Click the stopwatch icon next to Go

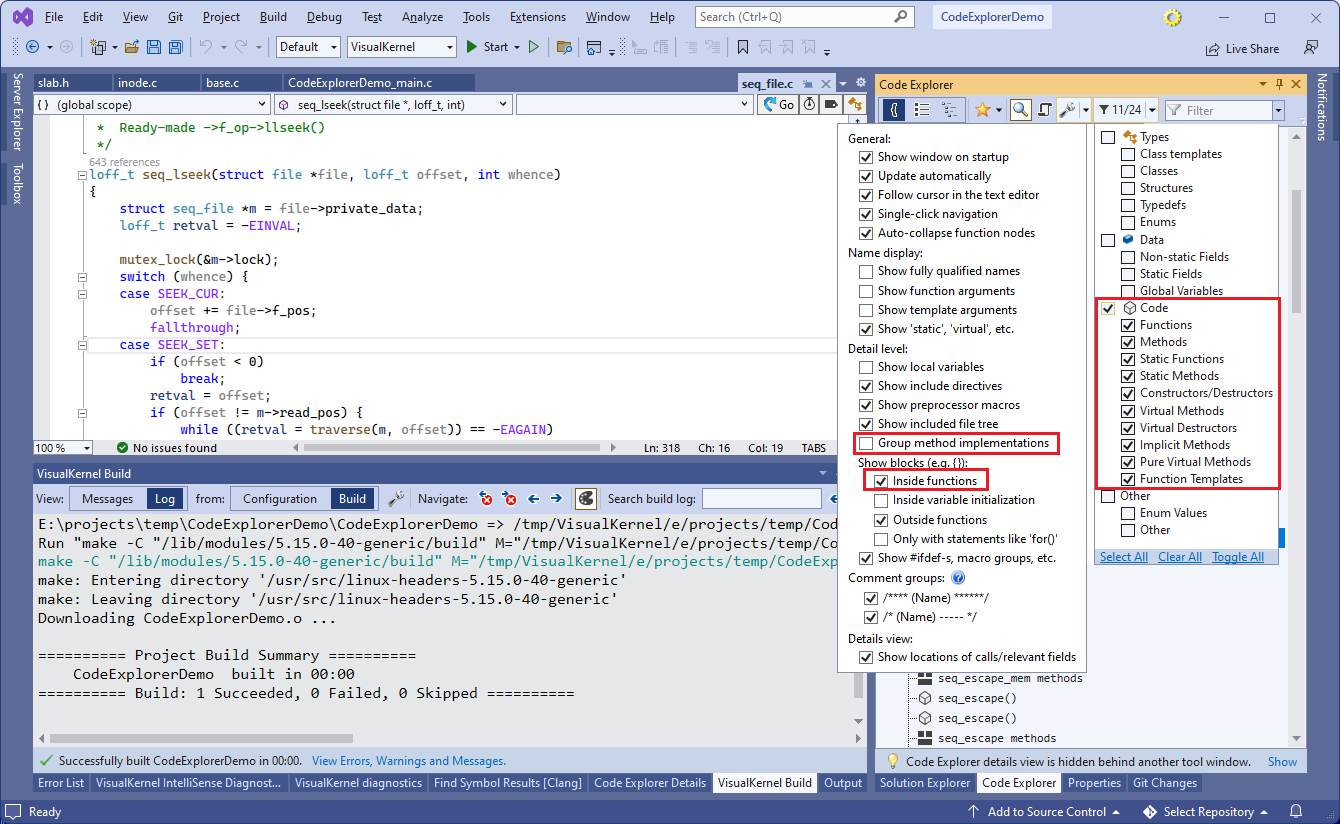(808, 104)
